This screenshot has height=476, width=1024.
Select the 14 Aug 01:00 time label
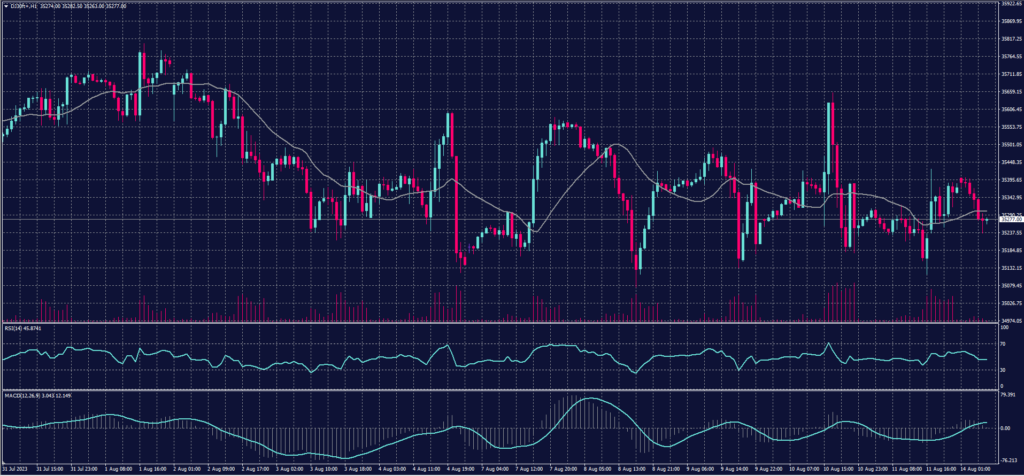click(x=964, y=467)
